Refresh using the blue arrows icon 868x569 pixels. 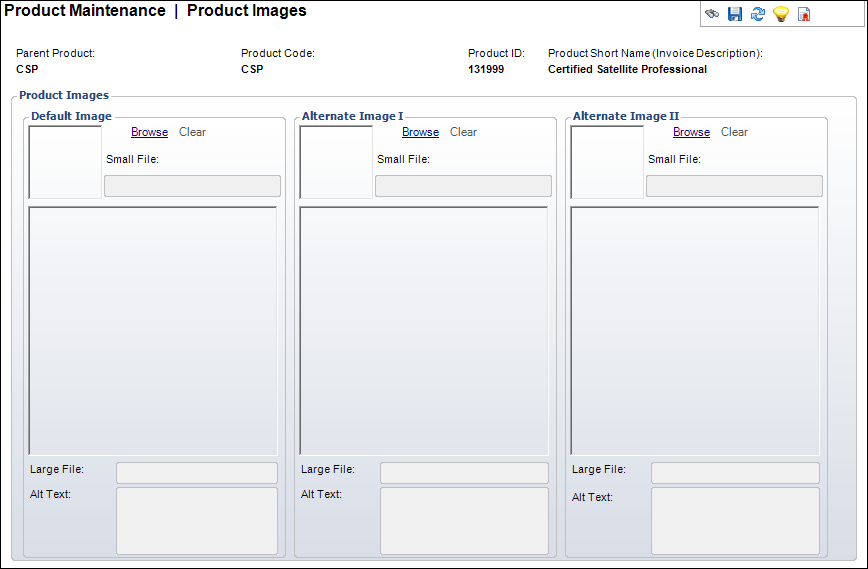click(x=757, y=14)
